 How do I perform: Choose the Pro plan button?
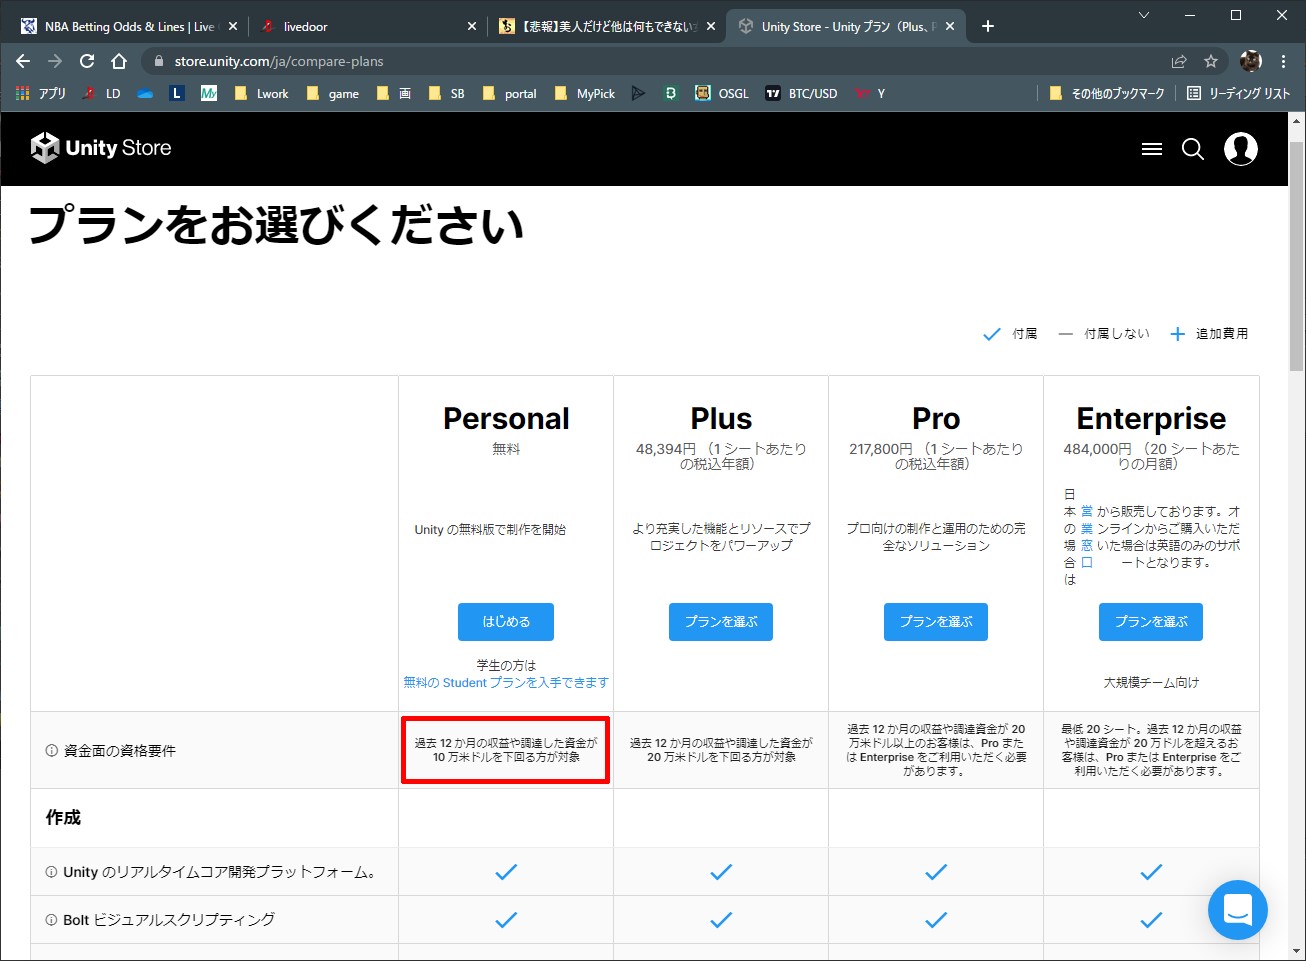coord(936,622)
